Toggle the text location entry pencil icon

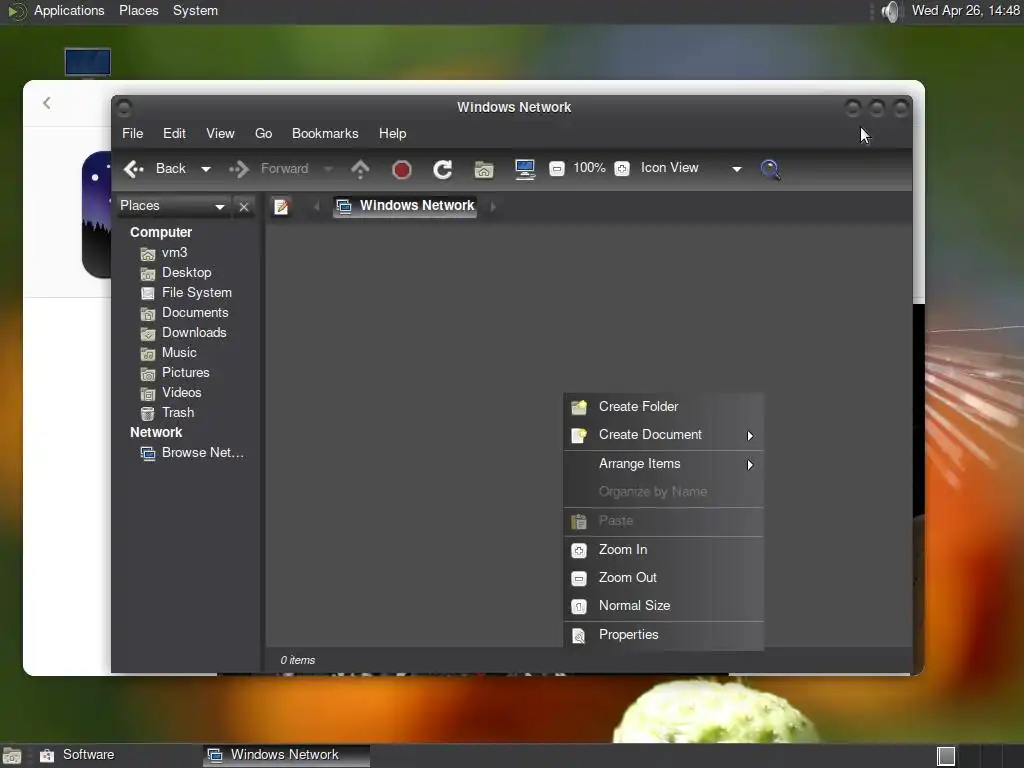pyautogui.click(x=281, y=206)
